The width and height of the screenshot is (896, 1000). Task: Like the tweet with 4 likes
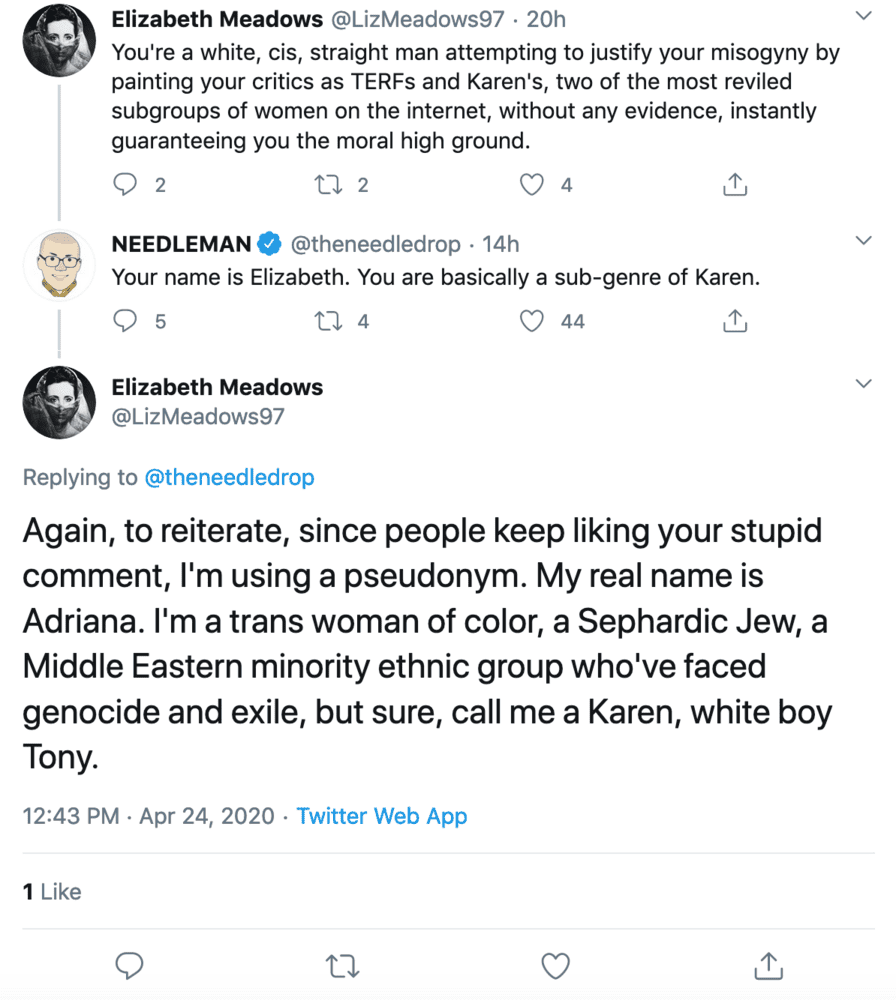[x=531, y=185]
